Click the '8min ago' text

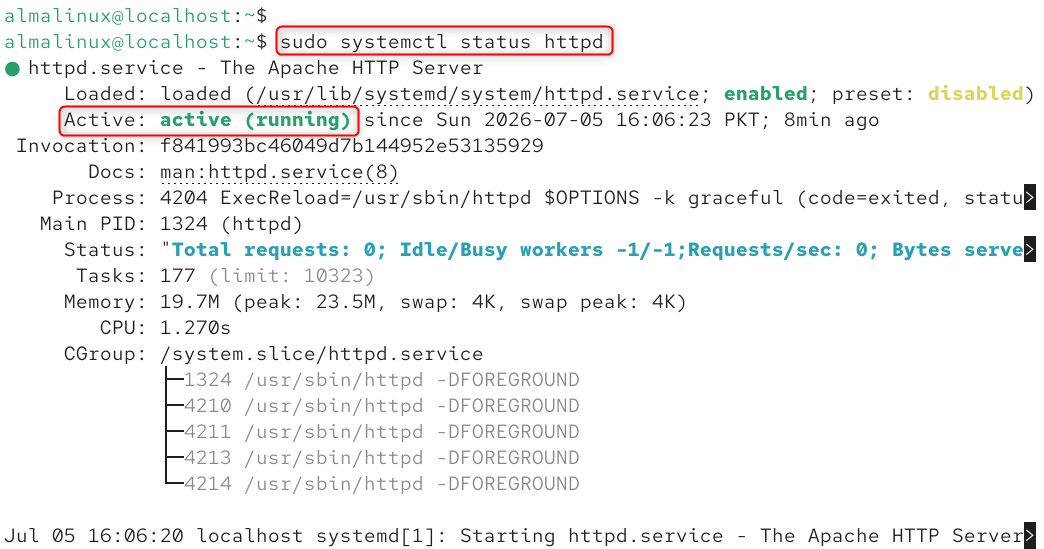coord(831,120)
